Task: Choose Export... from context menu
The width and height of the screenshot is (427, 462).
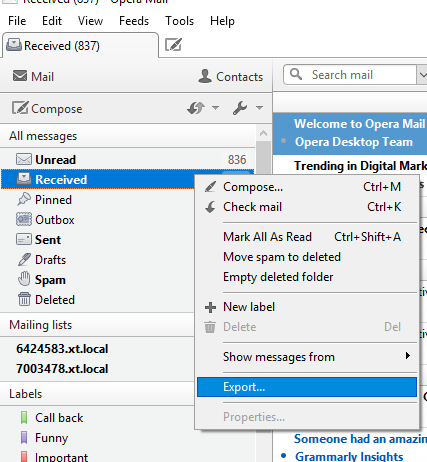Action: tap(307, 387)
